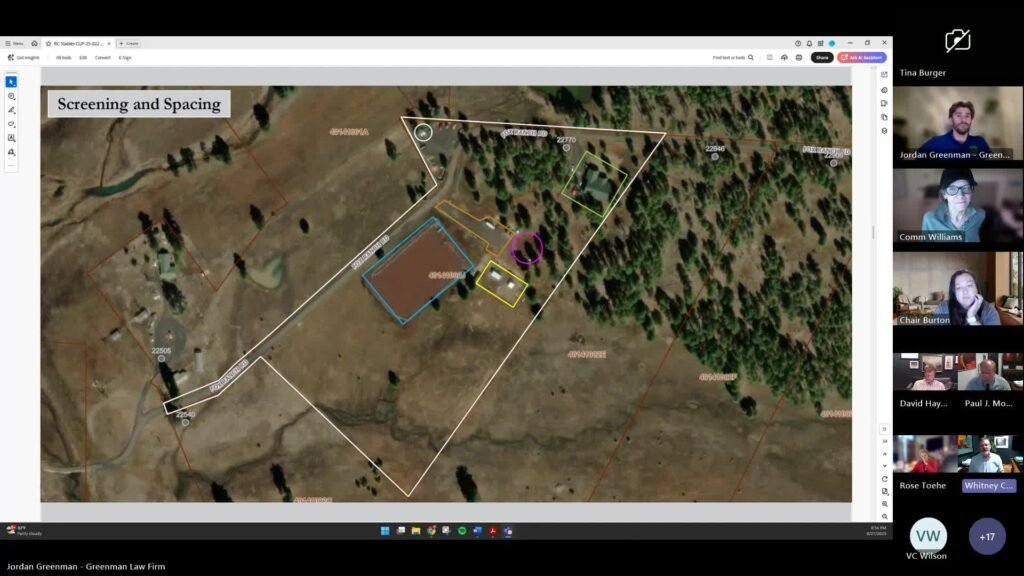Click the rotate page icon
1024x576 pixels.
tap(884, 479)
